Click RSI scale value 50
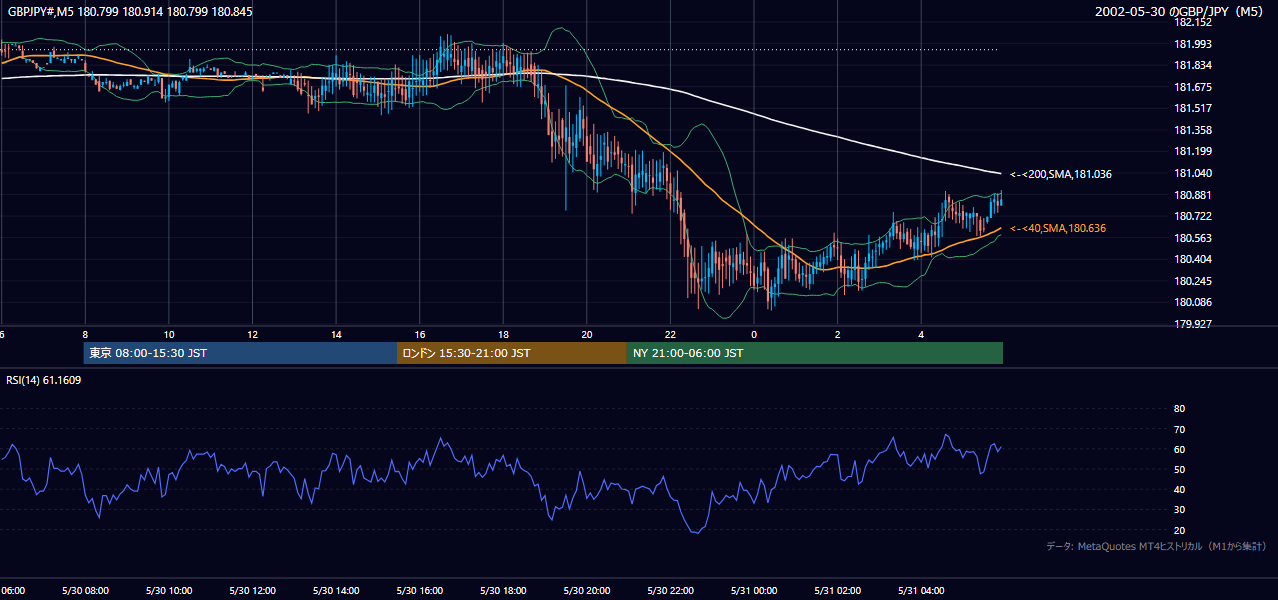The width and height of the screenshot is (1278, 600). coord(1179,469)
